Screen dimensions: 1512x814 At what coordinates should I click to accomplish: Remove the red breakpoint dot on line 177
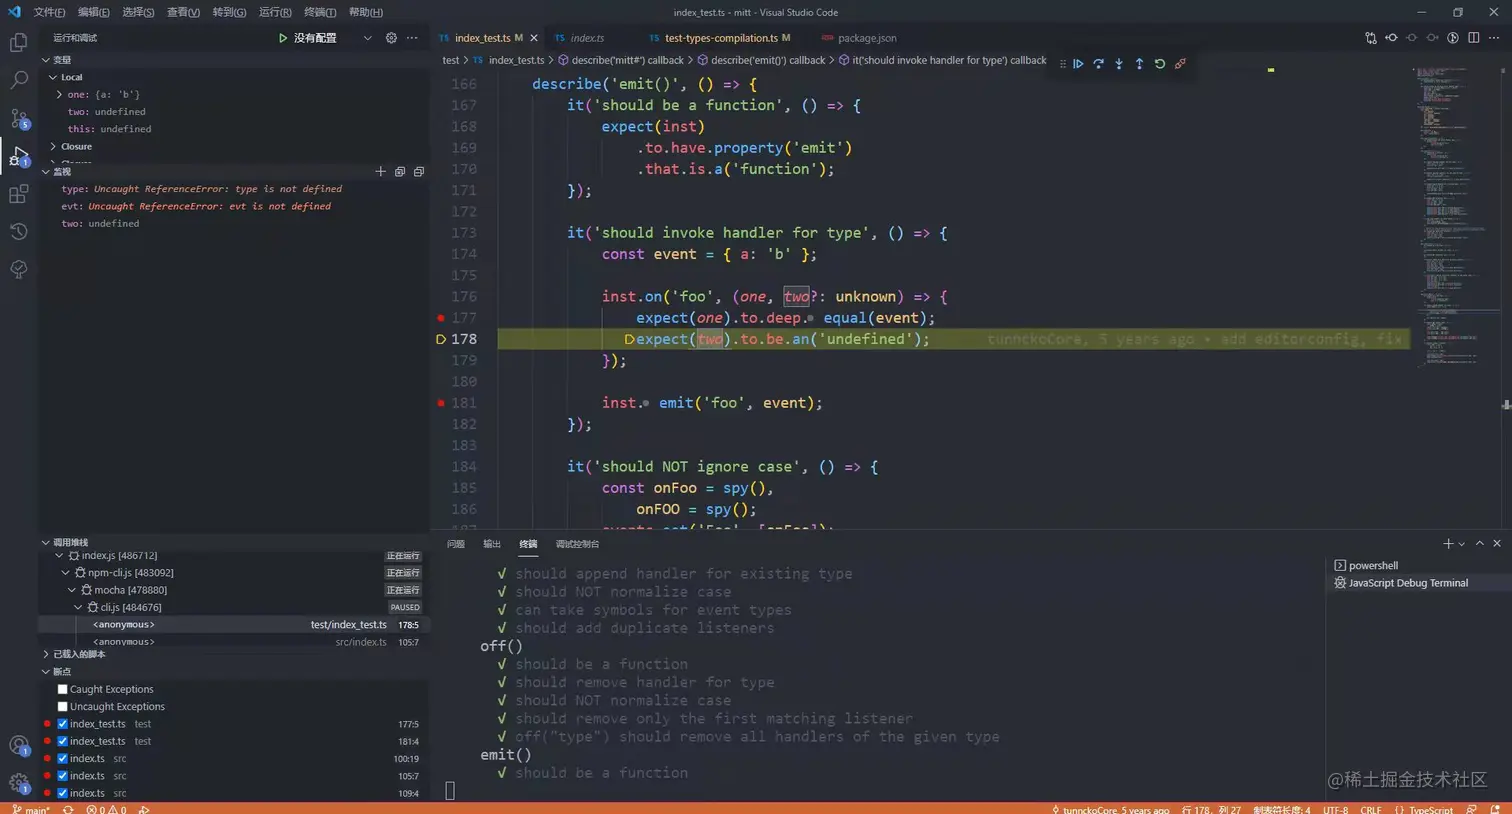click(441, 318)
